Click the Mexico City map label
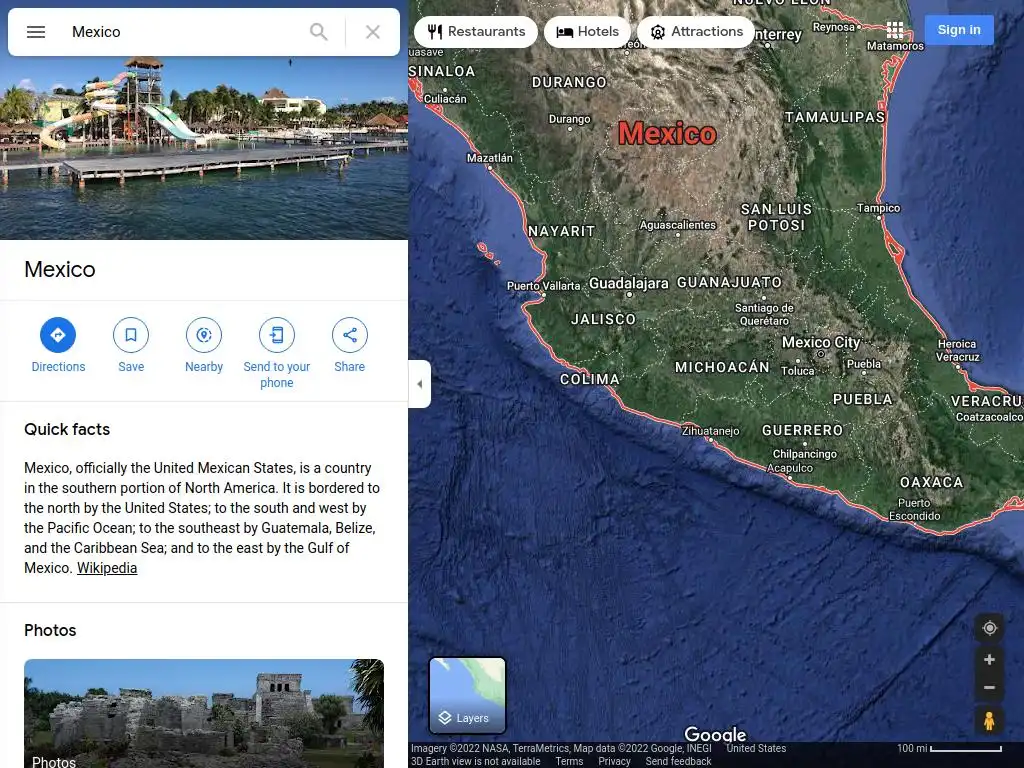Image resolution: width=1024 pixels, height=768 pixels. [x=821, y=342]
